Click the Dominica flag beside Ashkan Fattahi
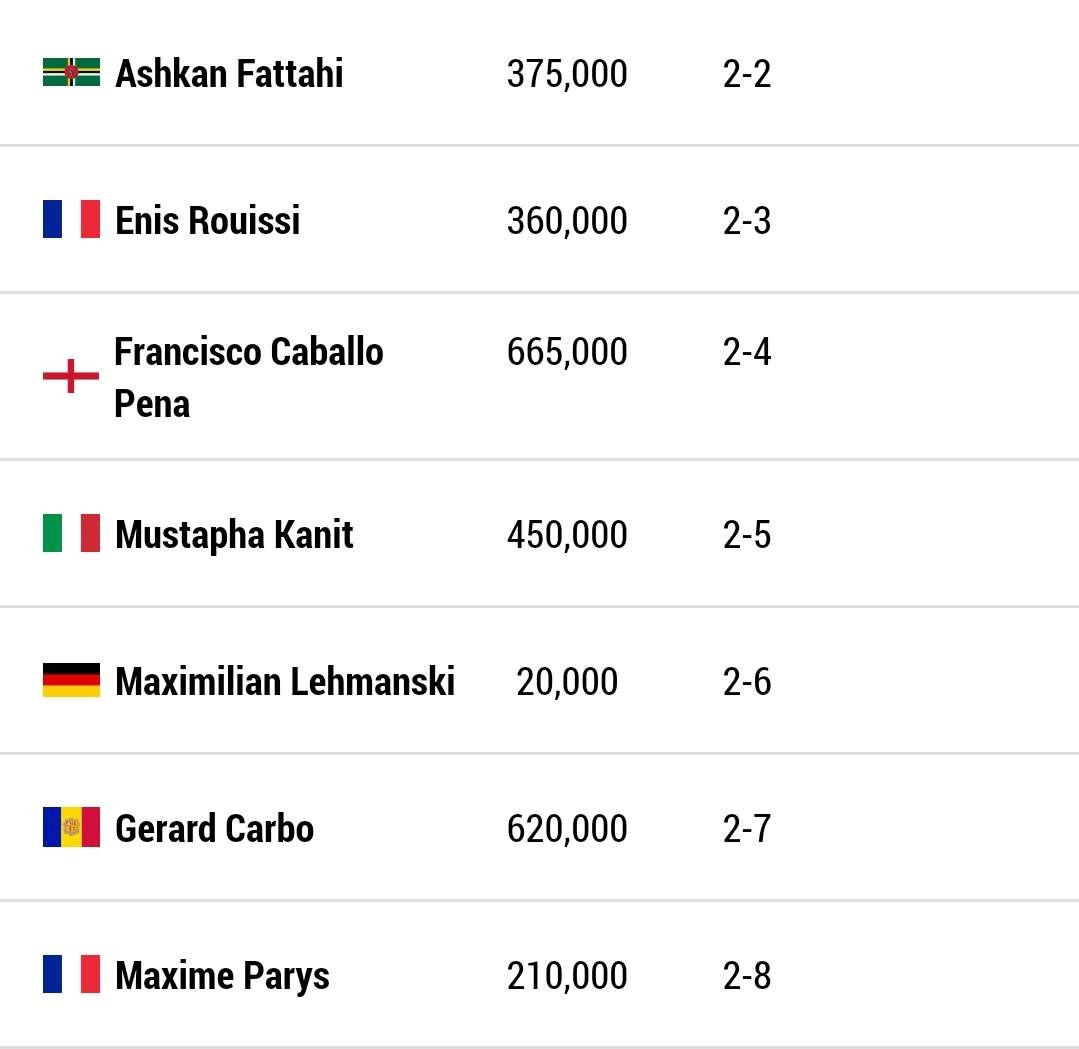The height and width of the screenshot is (1049, 1079). coord(71,72)
